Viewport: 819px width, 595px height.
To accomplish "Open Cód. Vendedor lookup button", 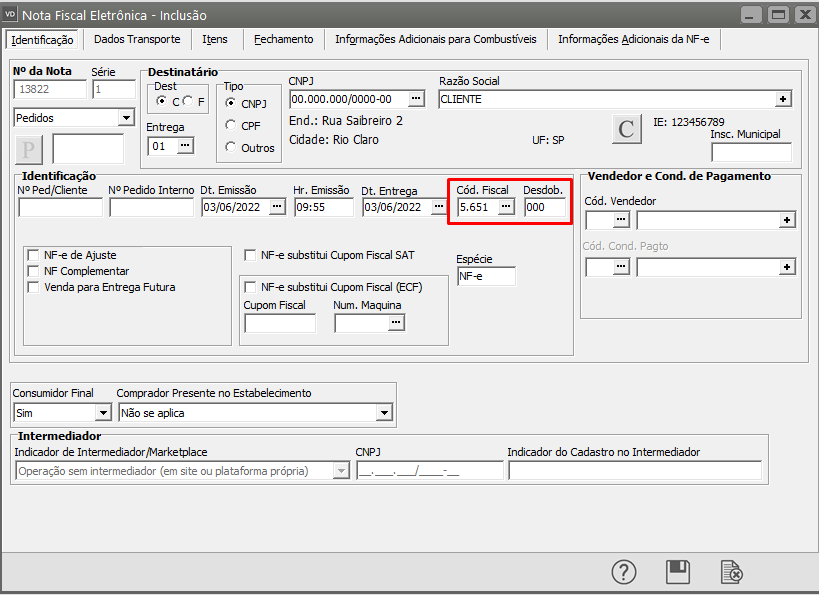I will pyautogui.click(x=621, y=219).
